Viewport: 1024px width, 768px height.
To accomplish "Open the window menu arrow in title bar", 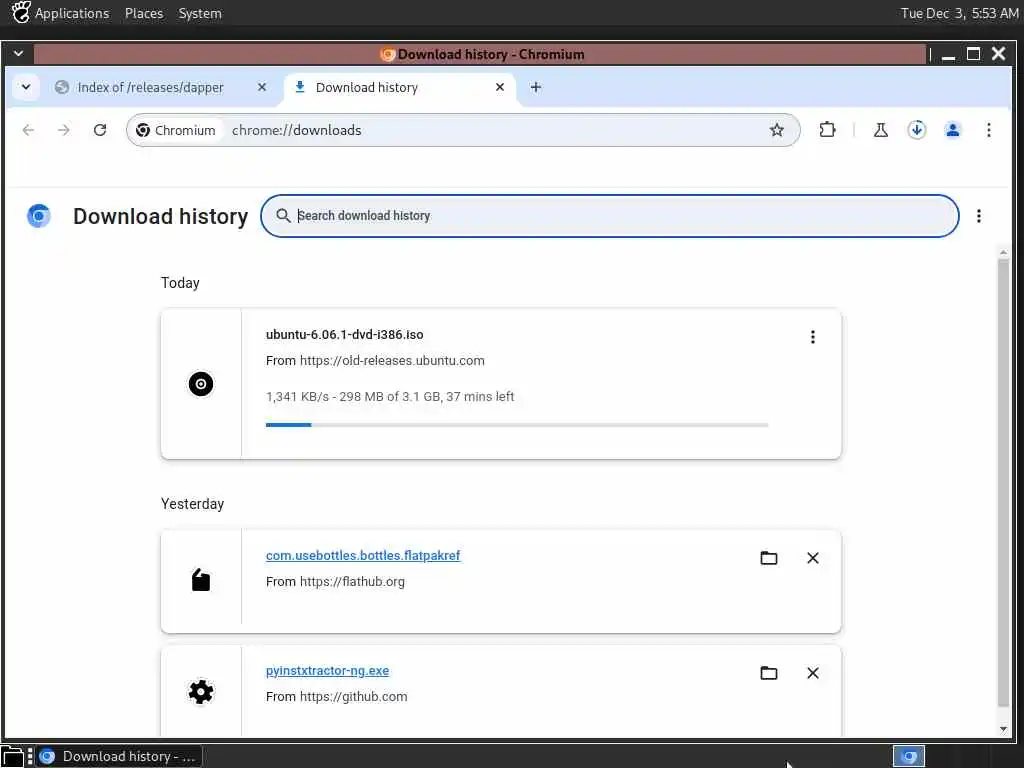I will tap(18, 54).
